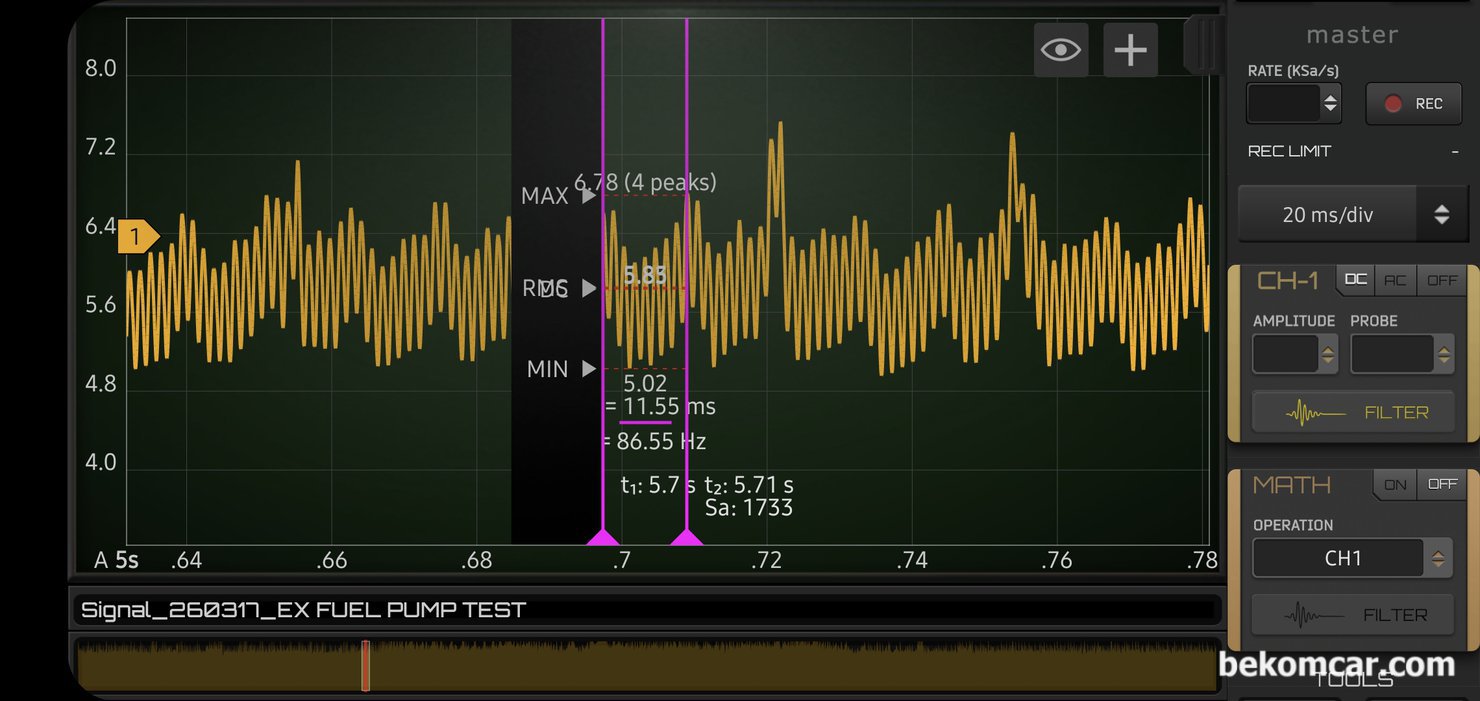
Task: Turn MATH channel ON
Action: coord(1395,484)
